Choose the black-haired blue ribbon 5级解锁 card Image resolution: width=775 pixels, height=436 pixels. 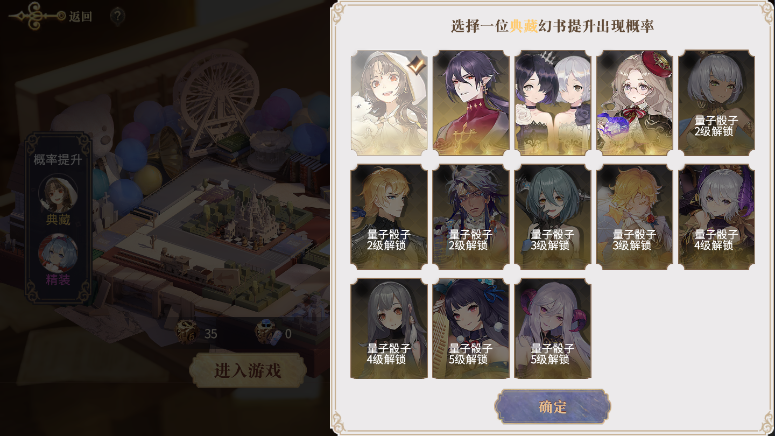coord(471,329)
